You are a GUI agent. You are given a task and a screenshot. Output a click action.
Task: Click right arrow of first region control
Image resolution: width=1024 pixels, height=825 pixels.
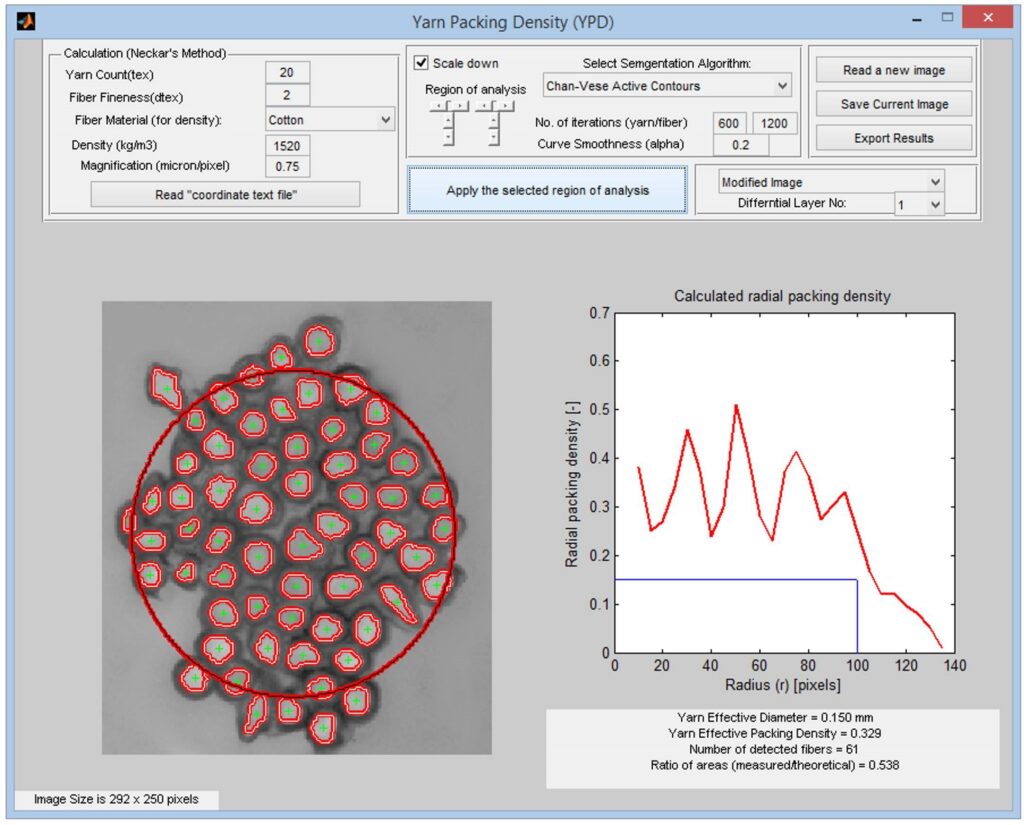click(x=460, y=106)
